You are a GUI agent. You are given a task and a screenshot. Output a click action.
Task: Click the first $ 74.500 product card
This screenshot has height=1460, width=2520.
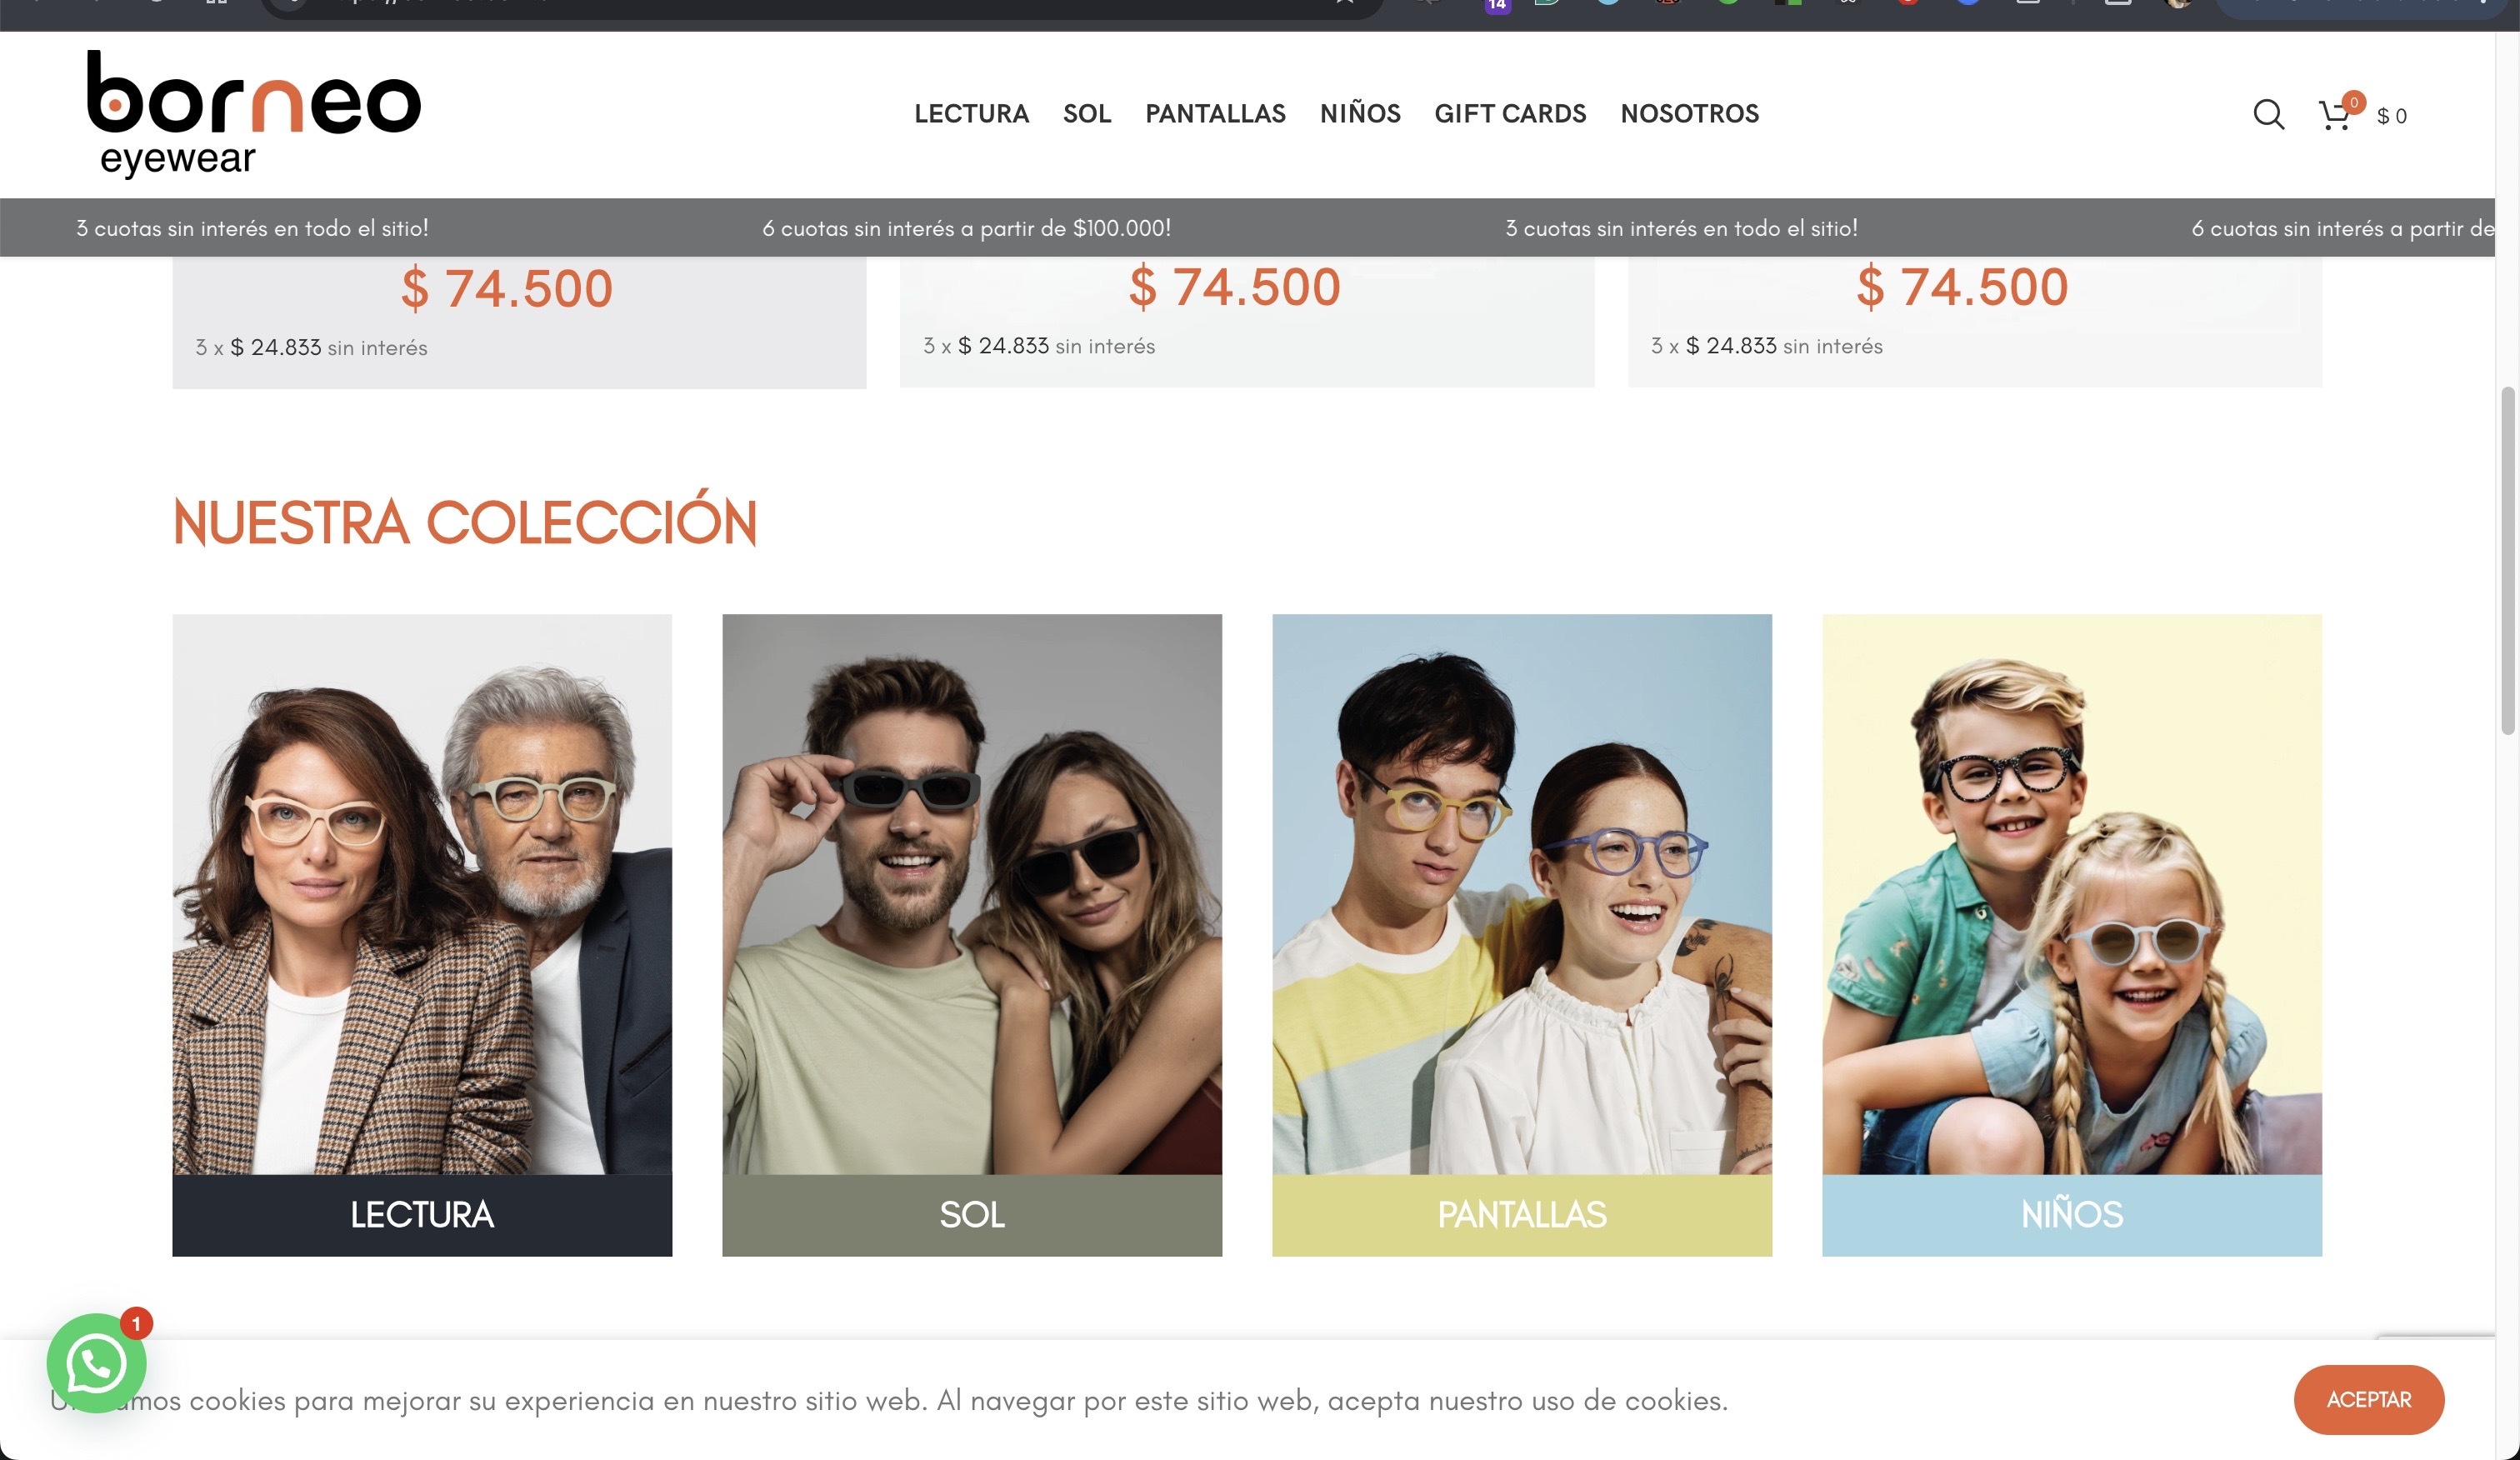[519, 322]
